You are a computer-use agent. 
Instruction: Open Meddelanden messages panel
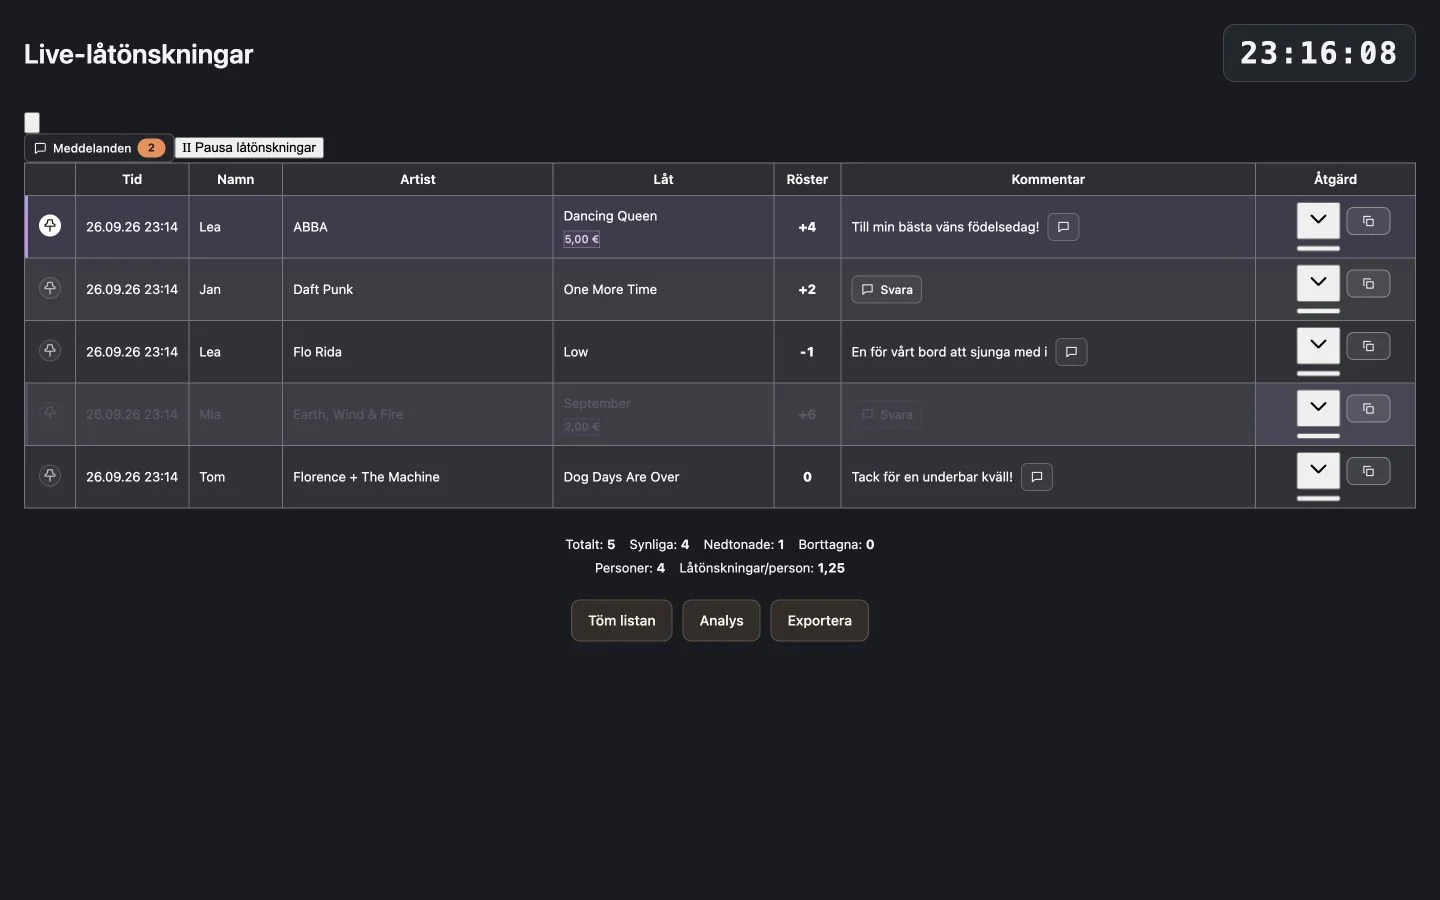99,148
